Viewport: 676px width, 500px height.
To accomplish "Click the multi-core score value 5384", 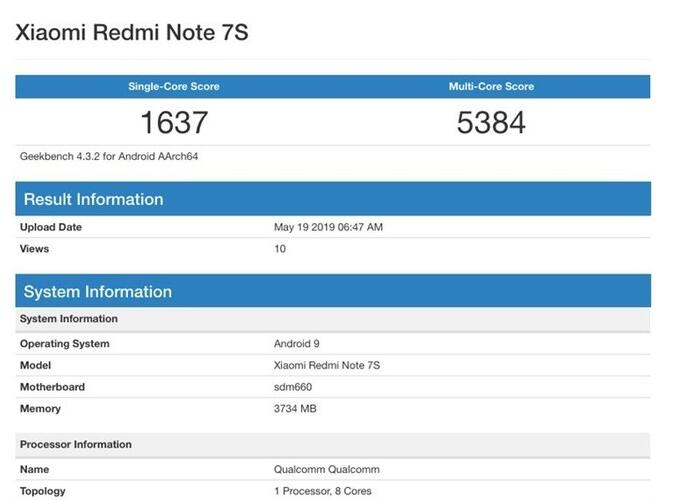I will click(491, 123).
